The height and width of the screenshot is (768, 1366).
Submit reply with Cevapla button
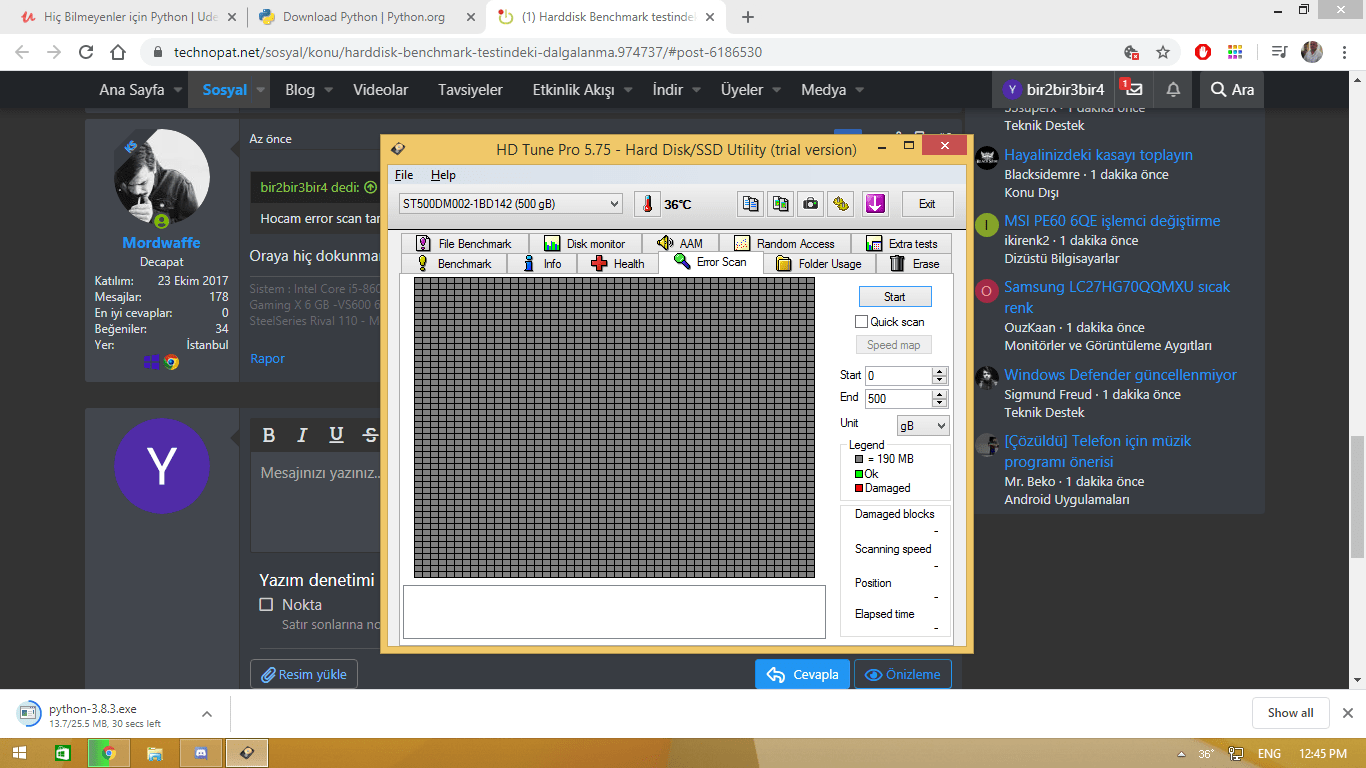click(x=802, y=675)
